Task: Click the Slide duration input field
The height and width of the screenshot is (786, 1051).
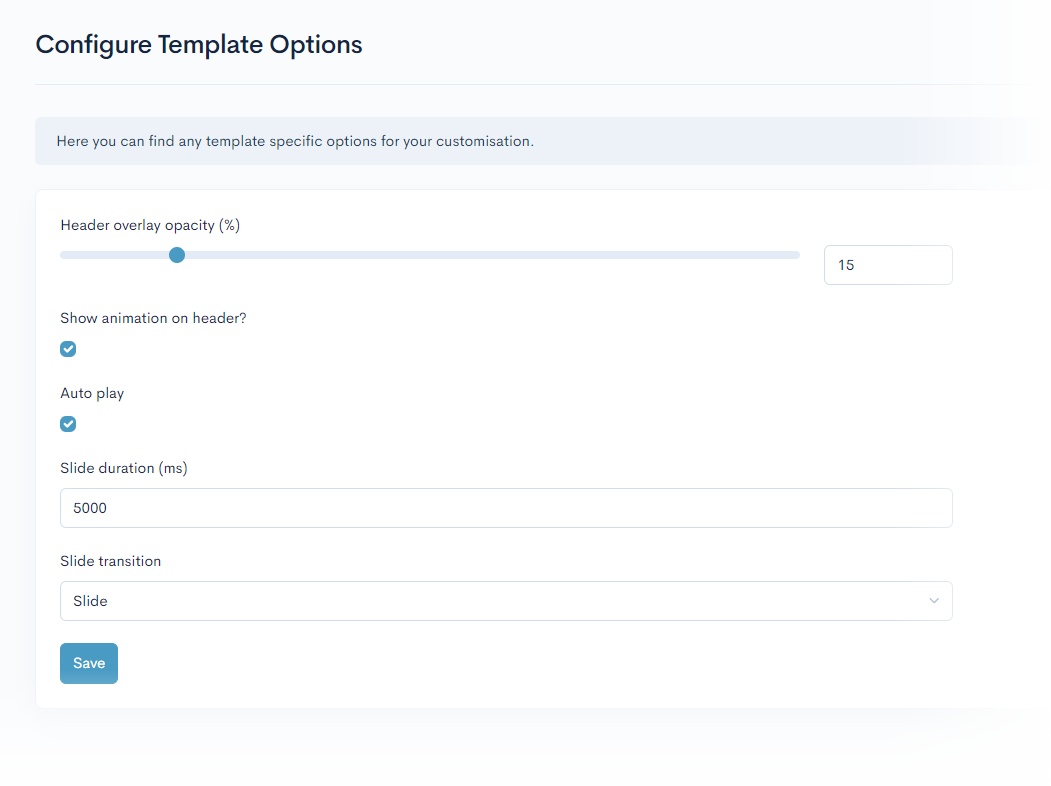Action: (x=506, y=508)
